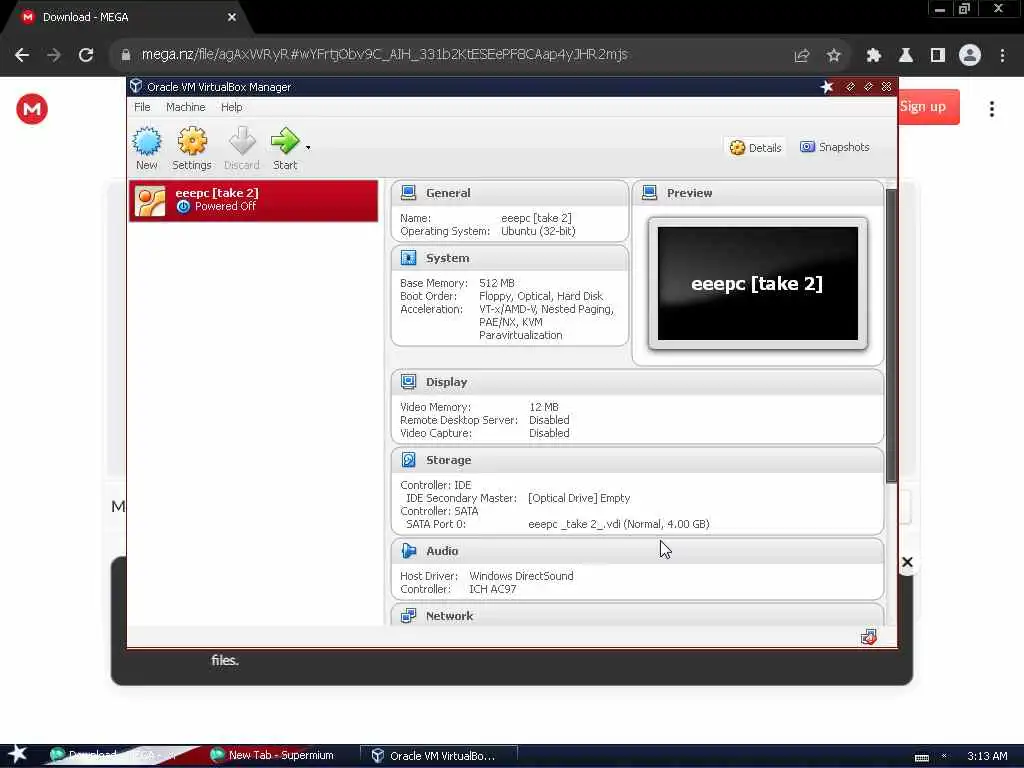Click the taskbar keyboard tray icon
This screenshot has width=1024, height=768.
[922, 757]
